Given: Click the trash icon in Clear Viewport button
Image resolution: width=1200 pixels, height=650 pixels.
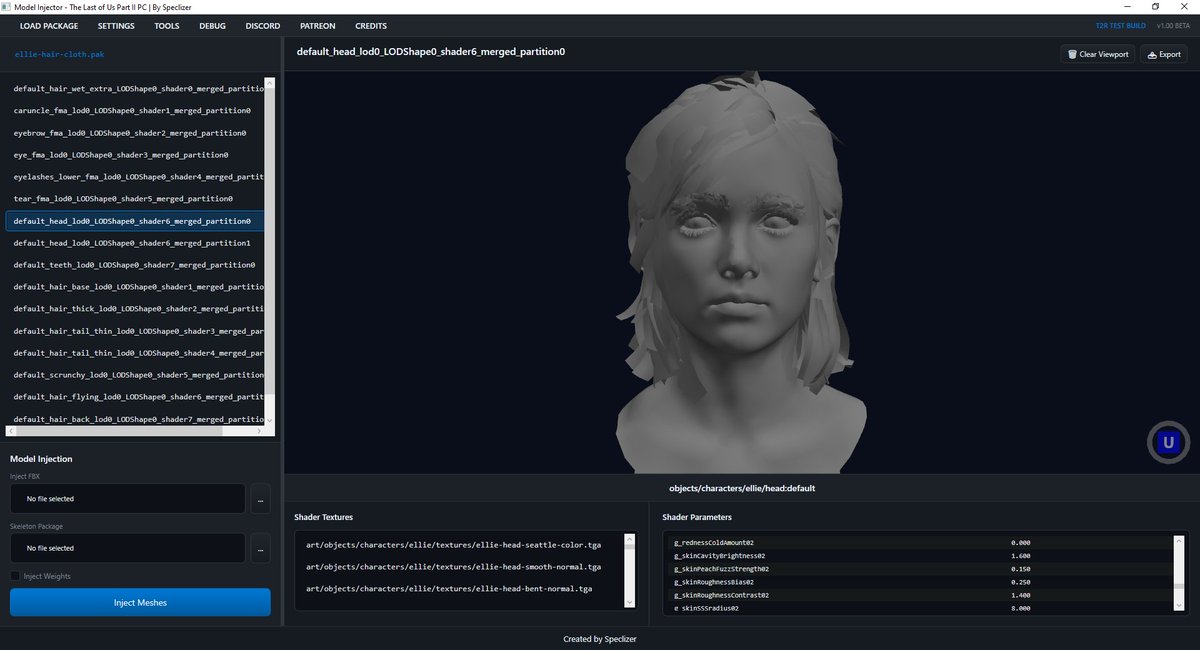Looking at the screenshot, I should pos(1074,54).
